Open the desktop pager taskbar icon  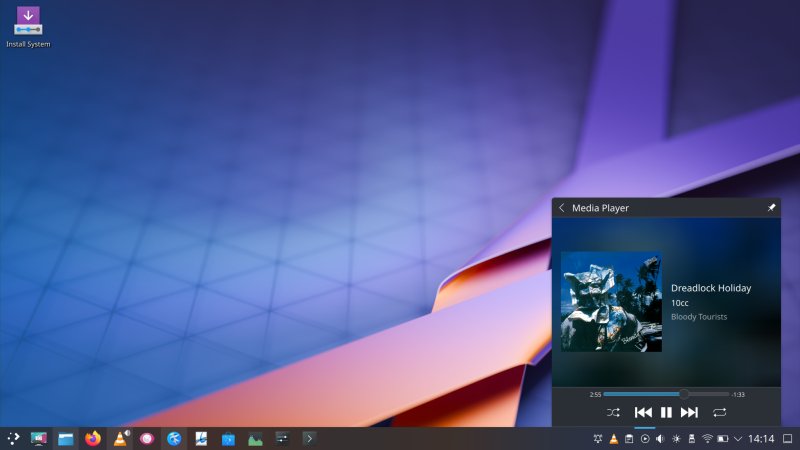coord(39,438)
